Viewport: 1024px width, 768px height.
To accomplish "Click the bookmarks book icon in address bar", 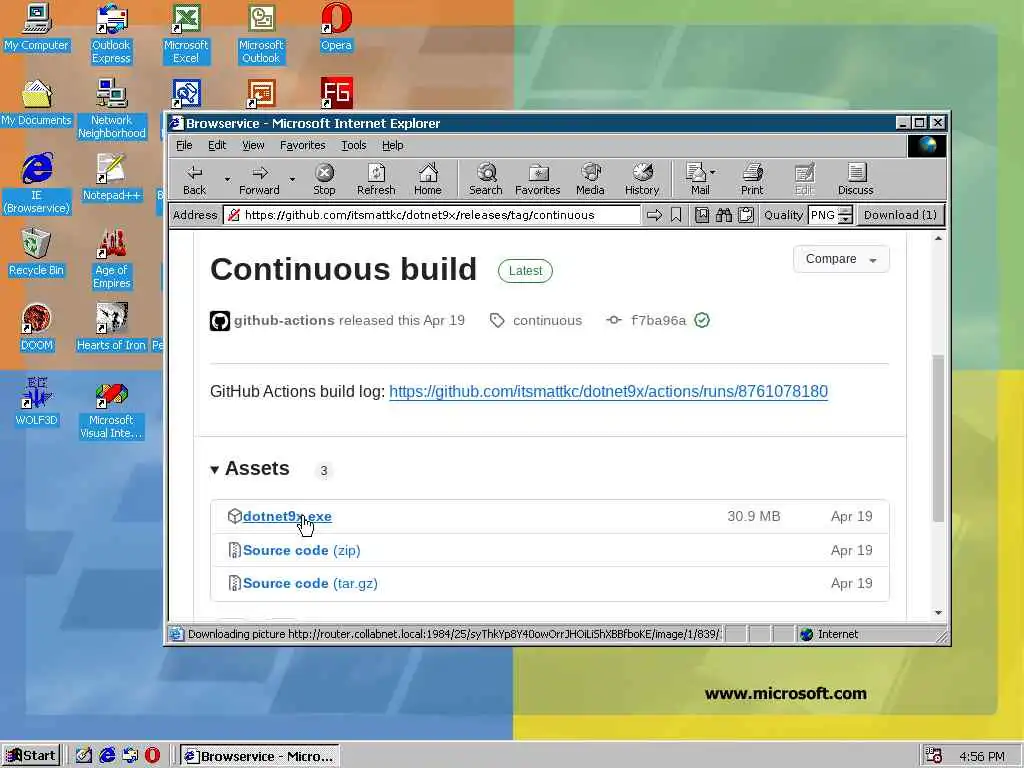I will [x=702, y=215].
